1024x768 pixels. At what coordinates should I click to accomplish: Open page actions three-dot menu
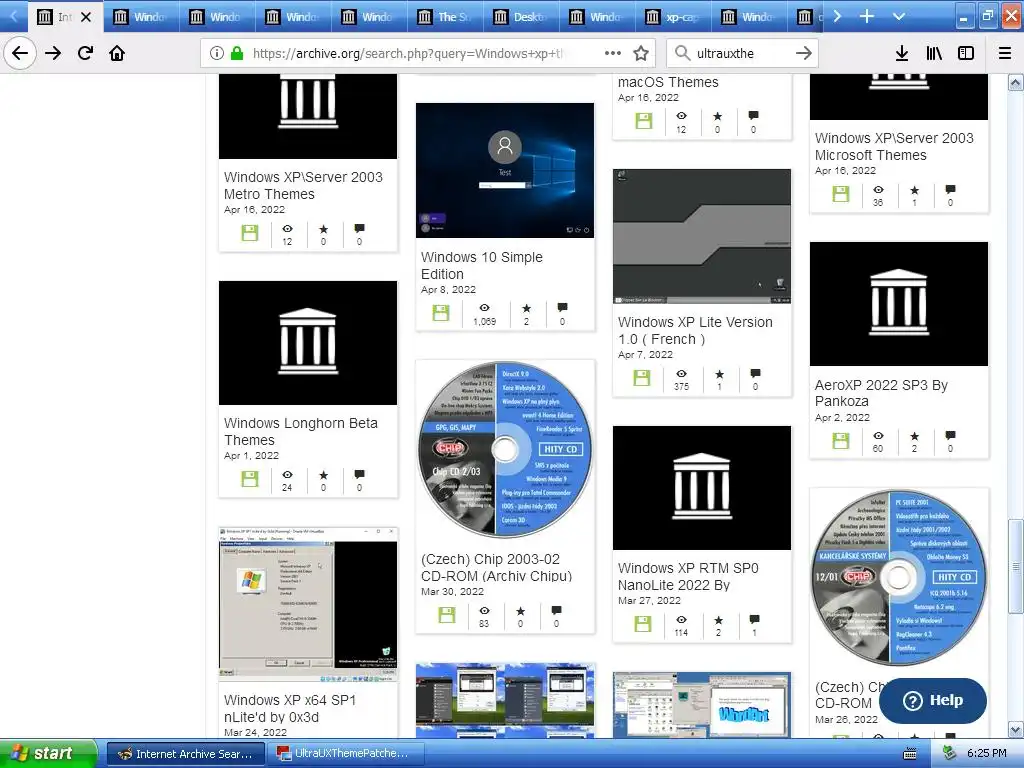613,53
